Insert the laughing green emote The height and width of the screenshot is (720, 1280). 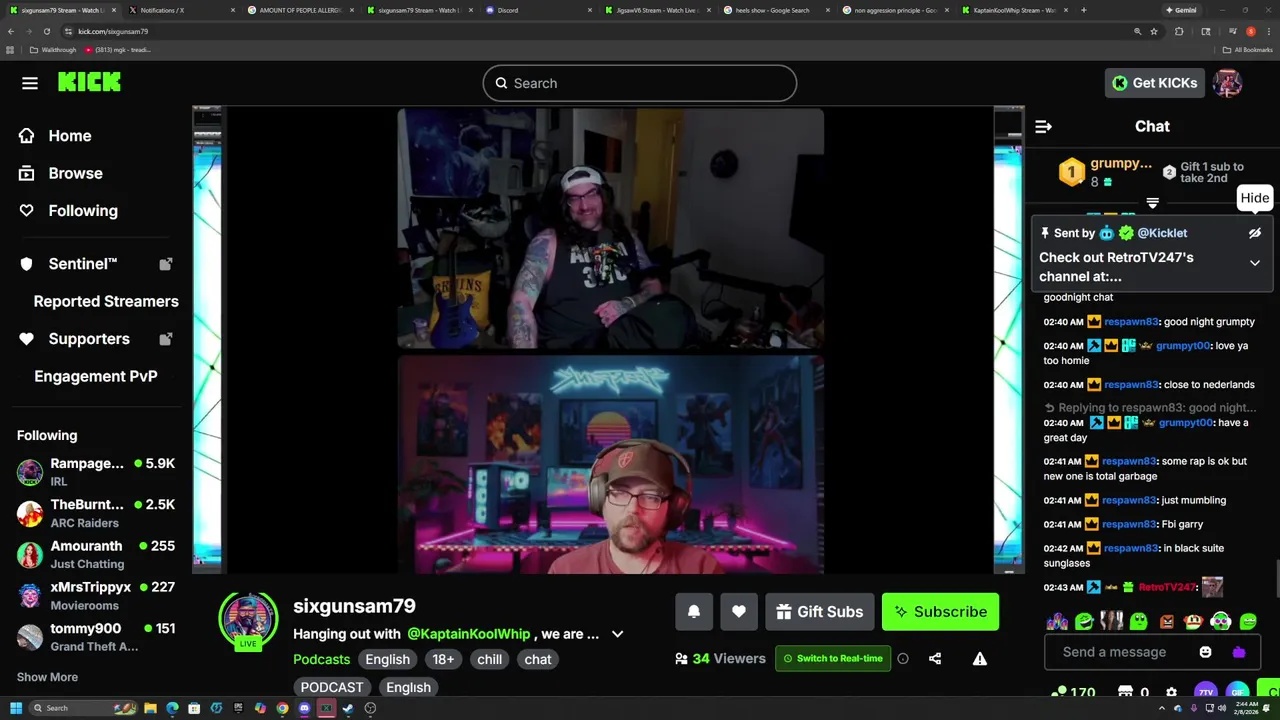point(1084,622)
